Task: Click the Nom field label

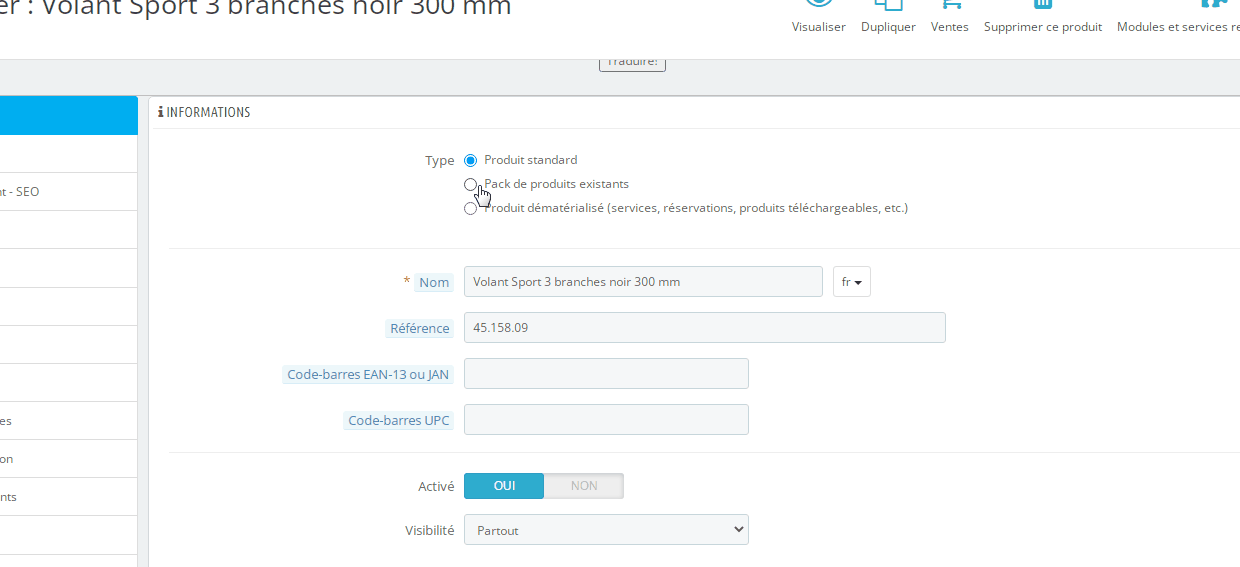Action: click(434, 282)
